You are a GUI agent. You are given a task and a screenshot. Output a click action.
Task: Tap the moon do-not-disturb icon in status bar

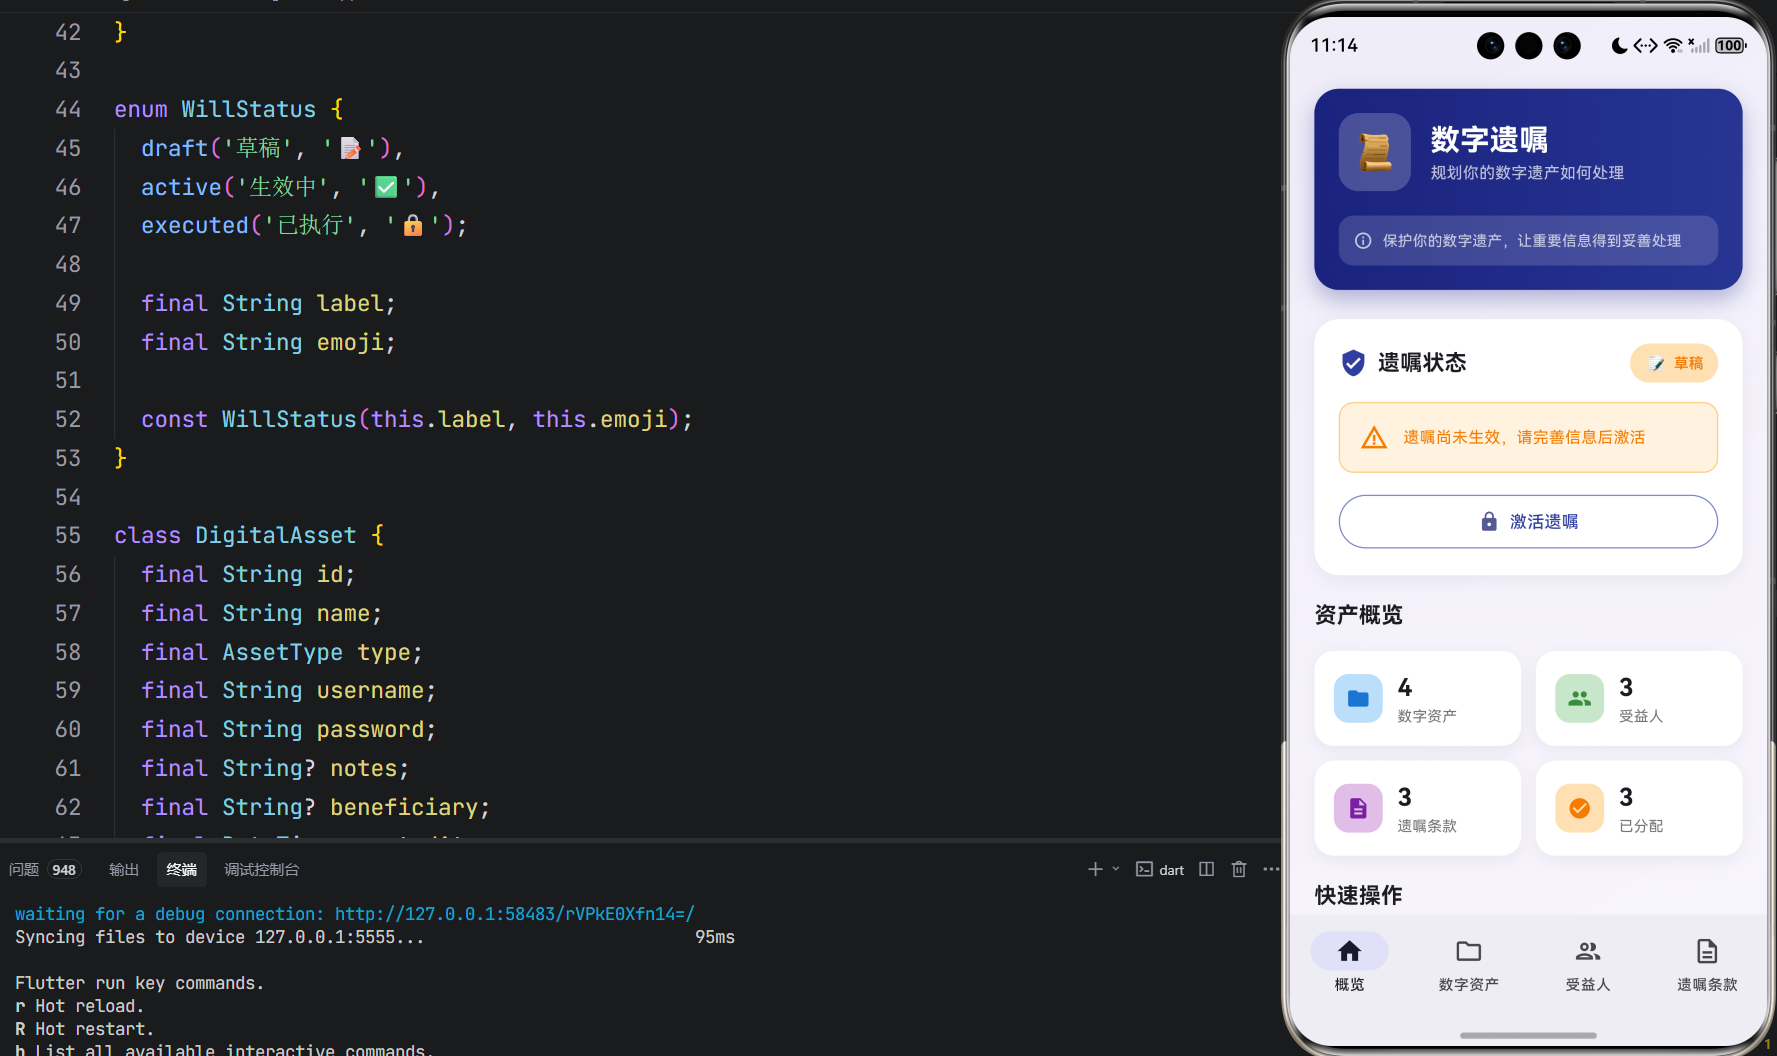click(1619, 46)
